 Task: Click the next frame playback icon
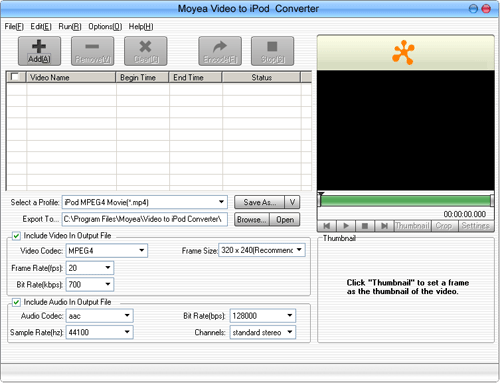tap(384, 226)
